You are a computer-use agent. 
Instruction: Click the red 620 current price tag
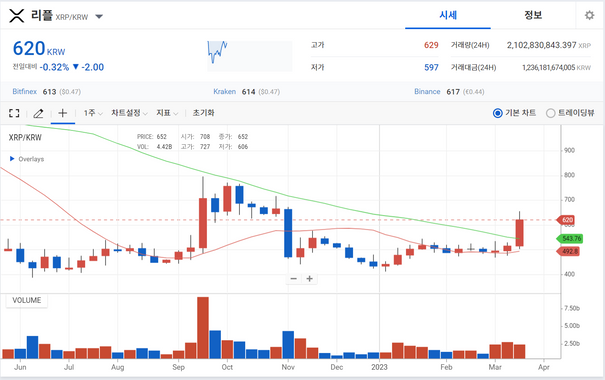tap(566, 220)
